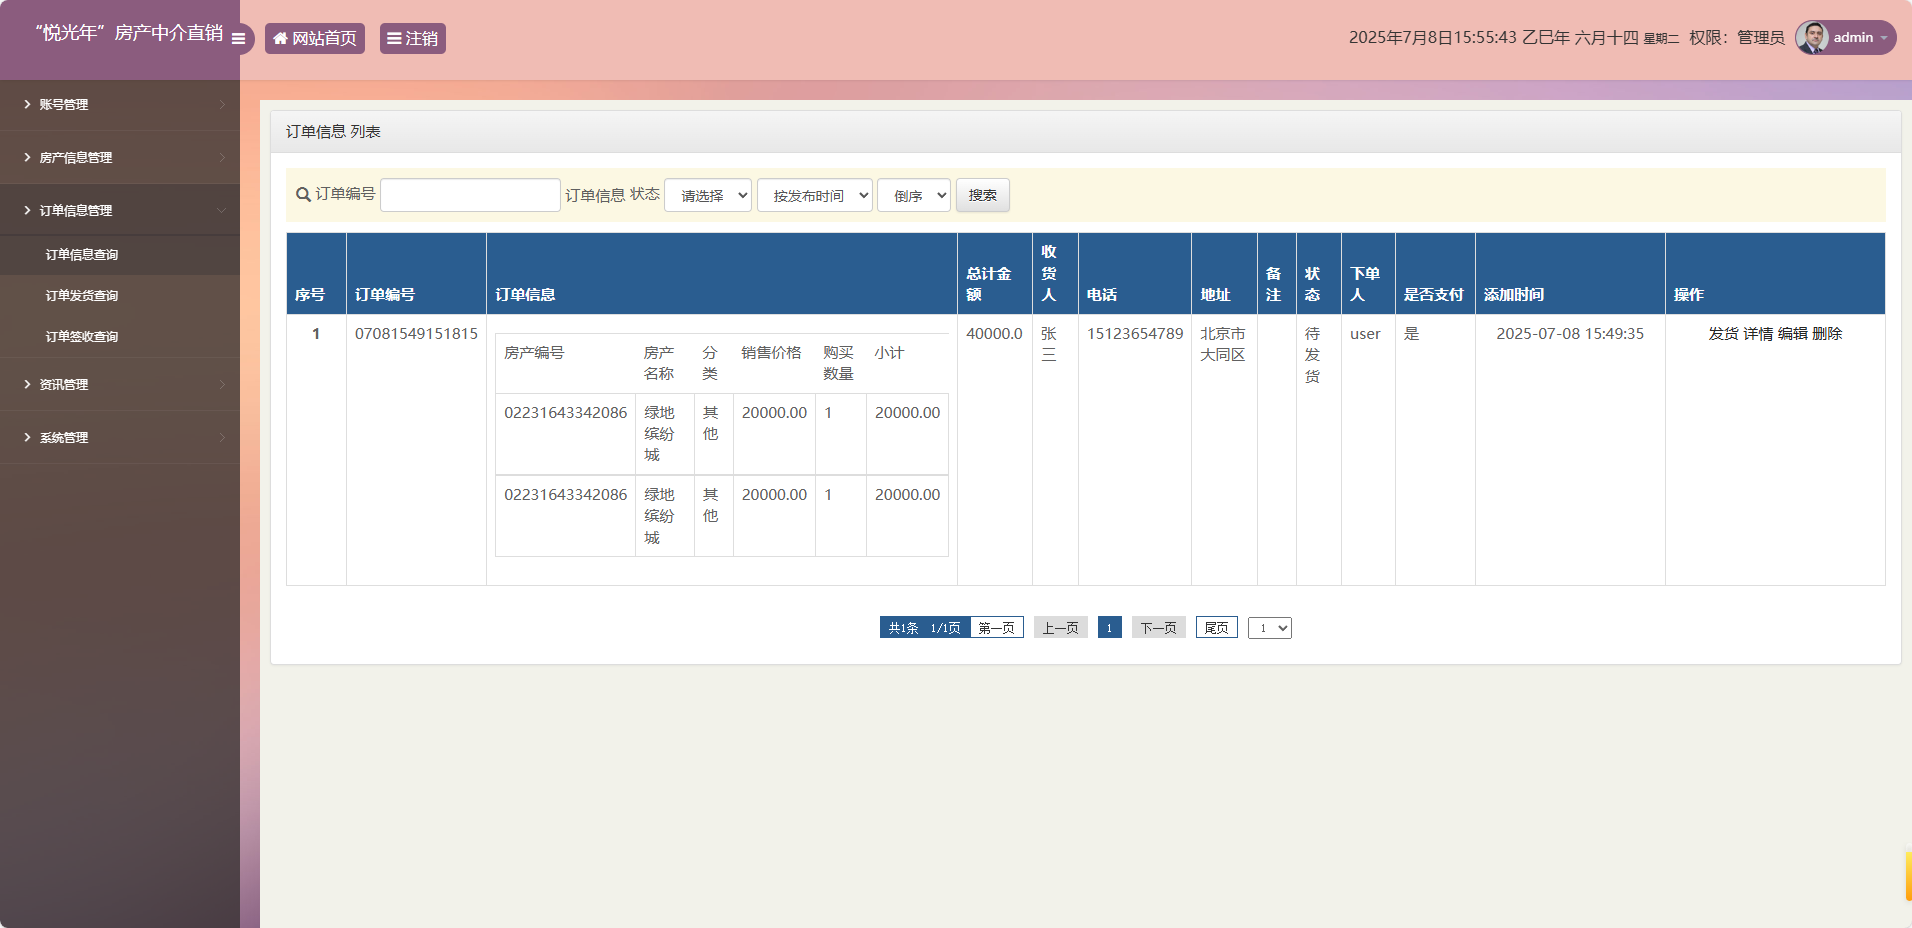The image size is (1912, 928).
Task: Click the 订单编号 input field
Action: pyautogui.click(x=469, y=194)
